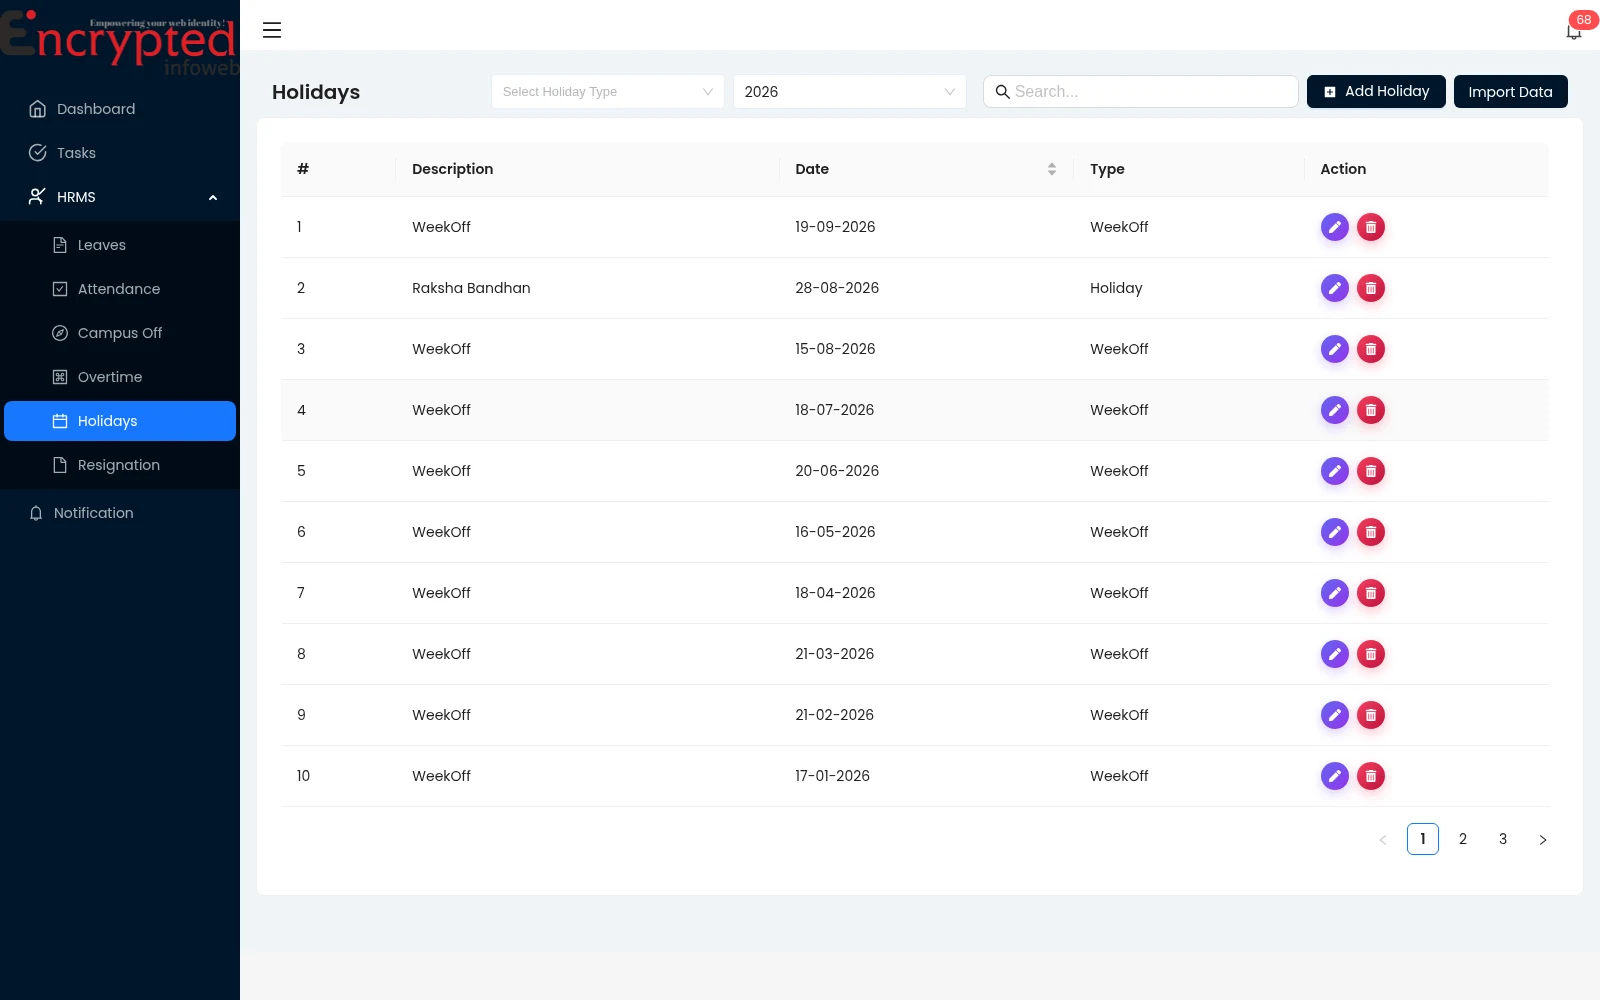Go to previous page arrow

(x=1383, y=839)
